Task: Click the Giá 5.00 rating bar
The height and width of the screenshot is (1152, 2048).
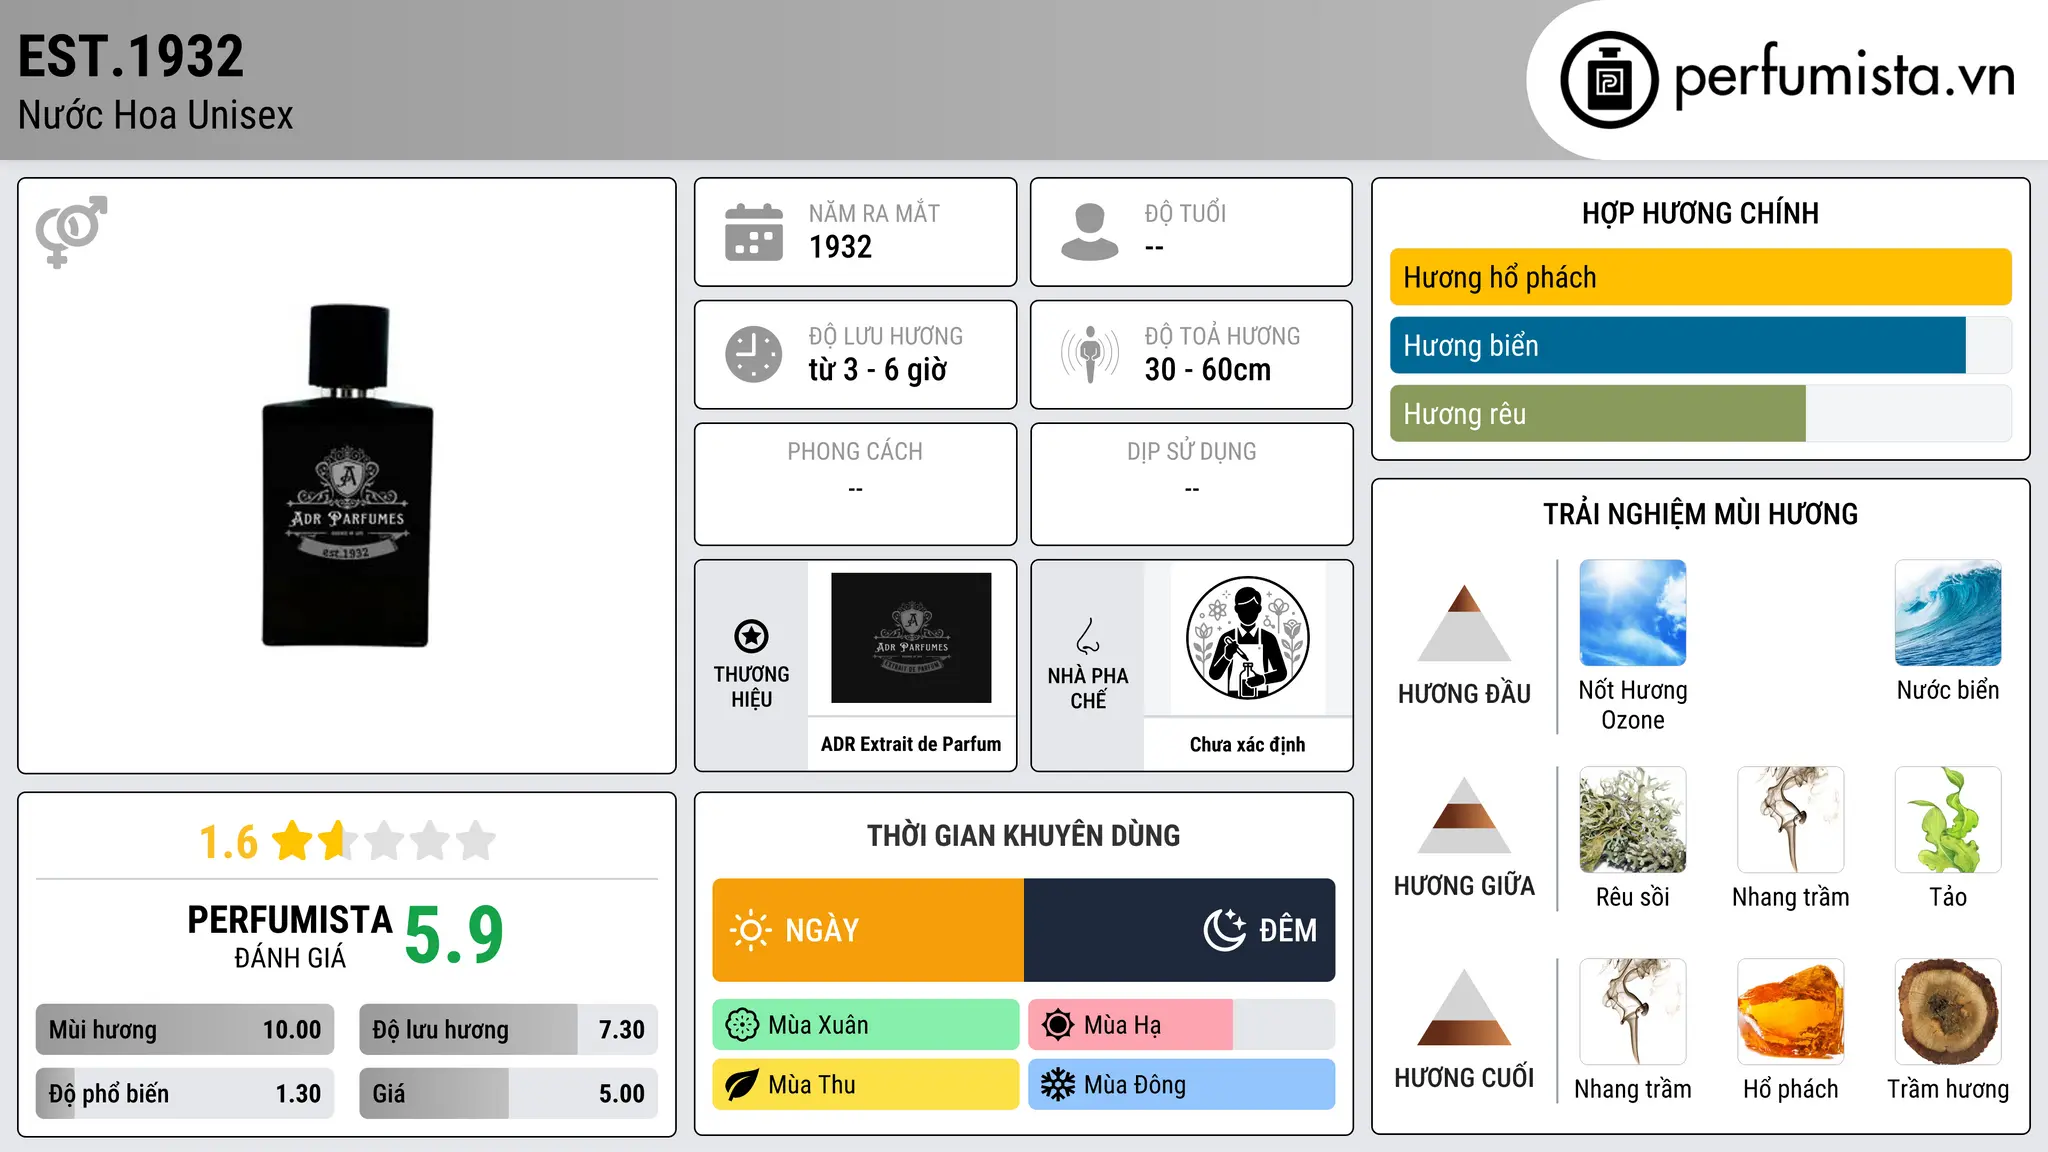Action: point(508,1093)
